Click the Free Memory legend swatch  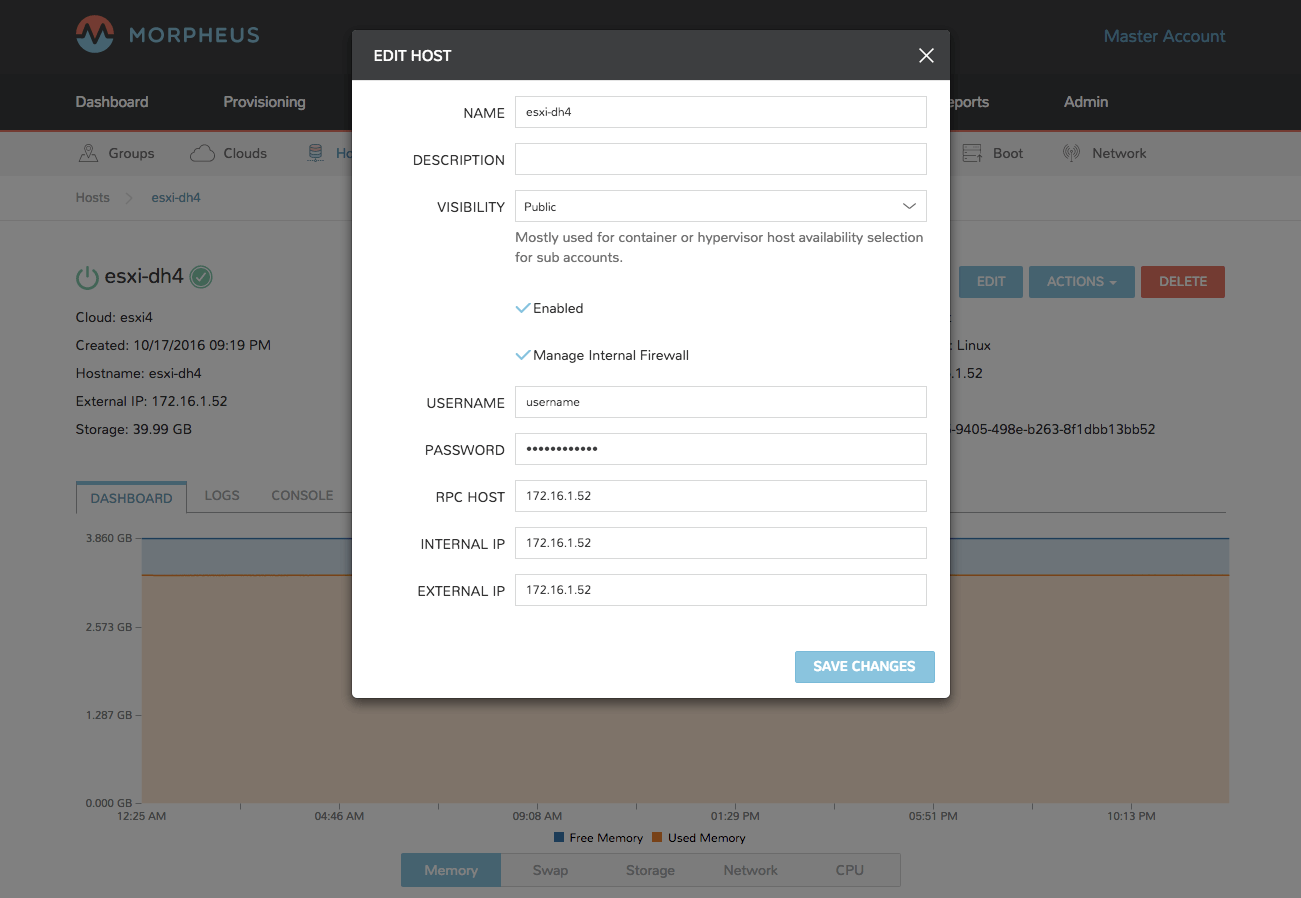(560, 838)
